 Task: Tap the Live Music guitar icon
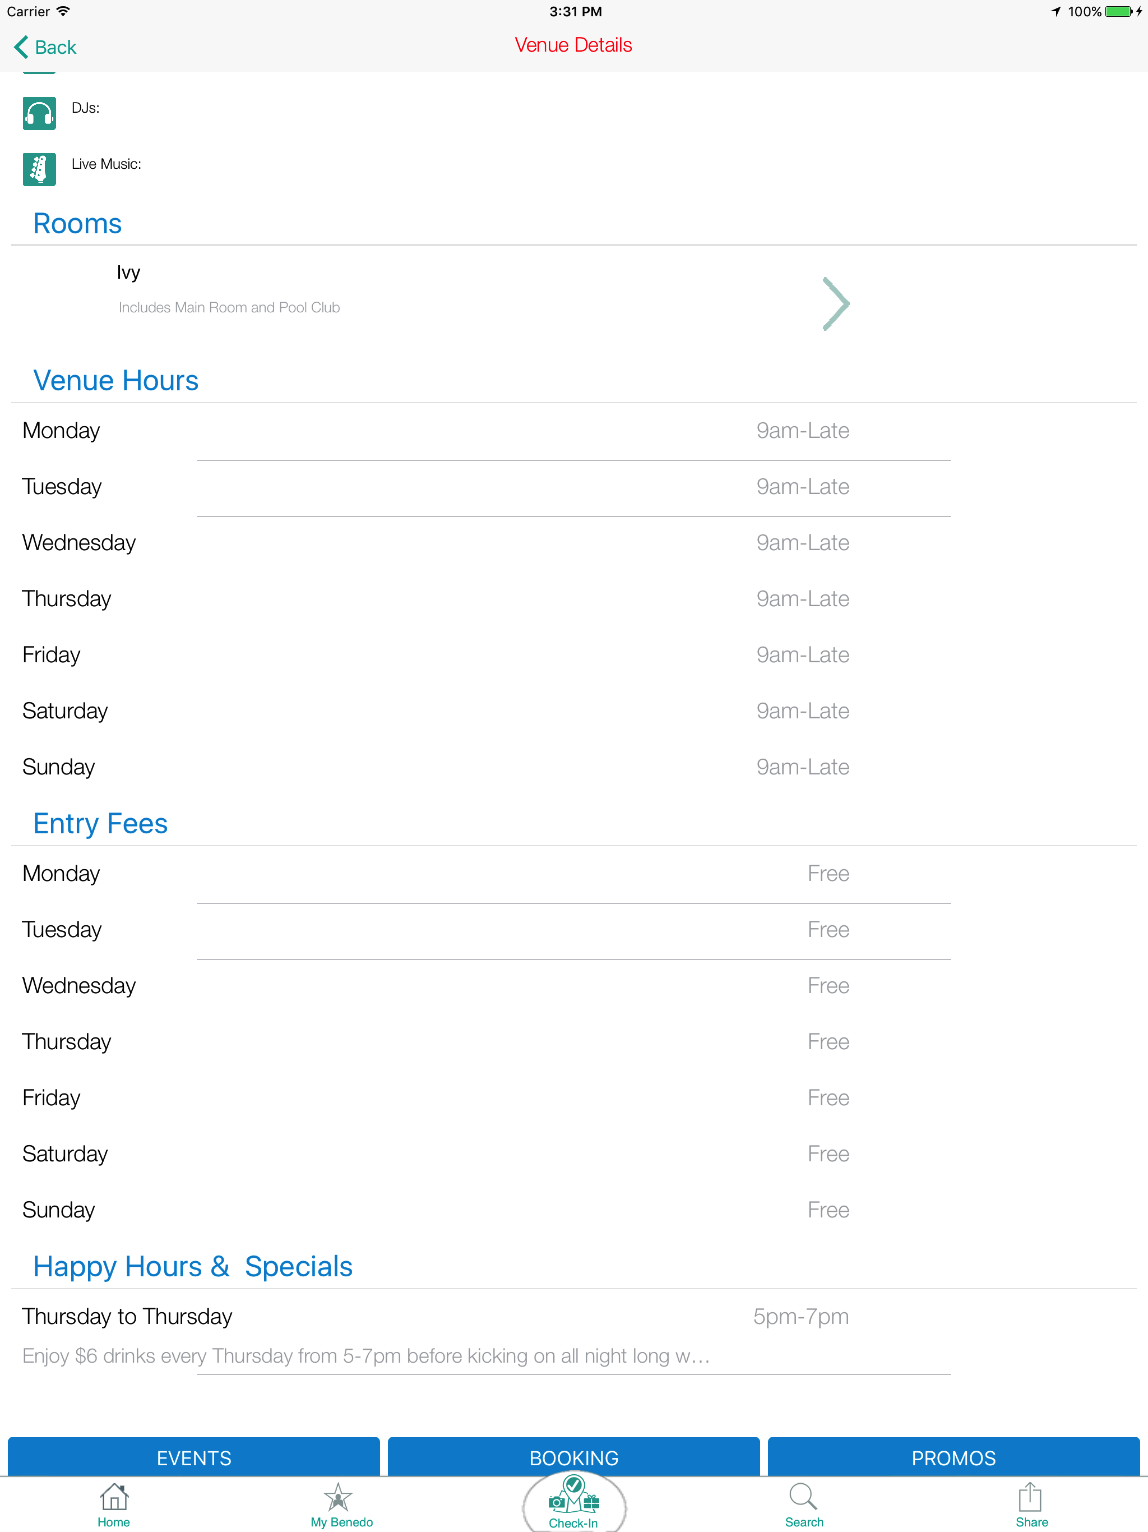(39, 169)
